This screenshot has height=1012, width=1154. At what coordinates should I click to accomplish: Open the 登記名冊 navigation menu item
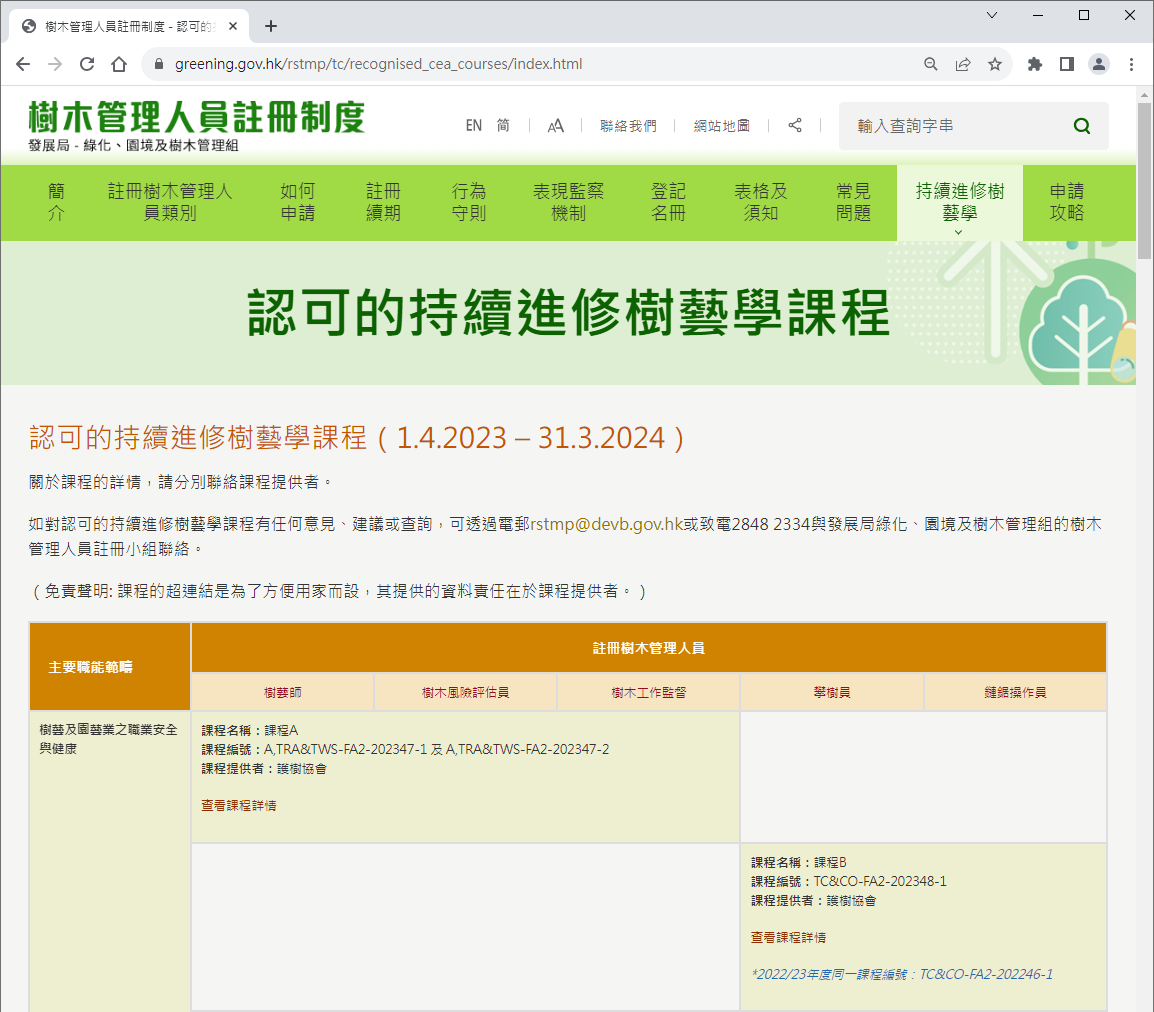pos(668,202)
